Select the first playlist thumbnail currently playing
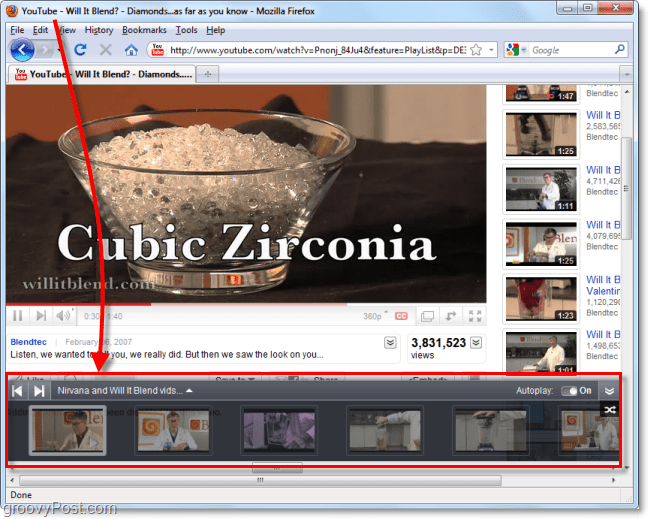This screenshot has width=649, height=519. (x=67, y=430)
